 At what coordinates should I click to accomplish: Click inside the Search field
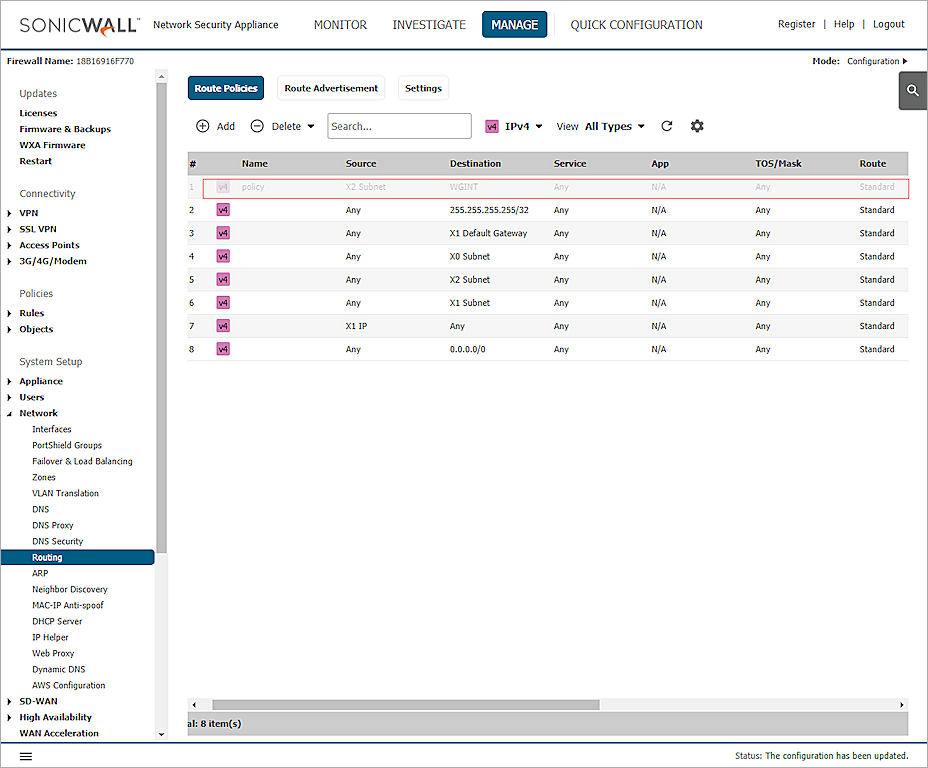tap(398, 126)
